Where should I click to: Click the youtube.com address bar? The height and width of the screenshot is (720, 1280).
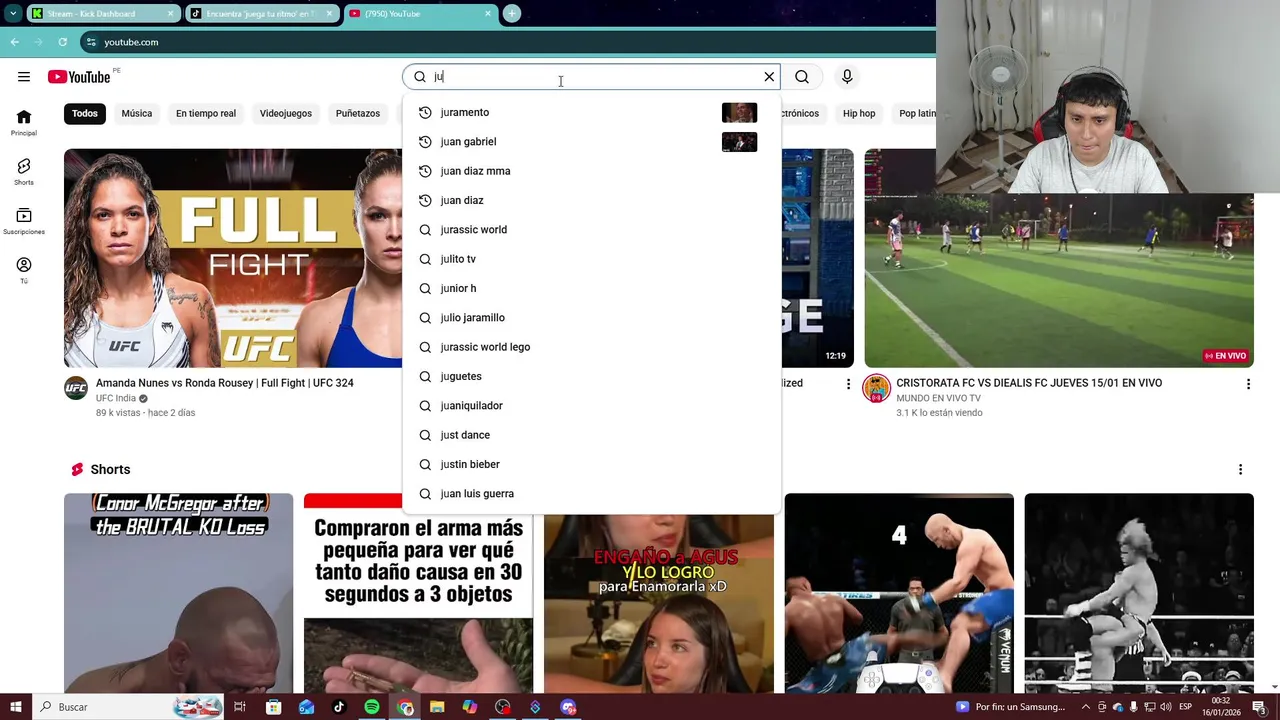coord(500,42)
